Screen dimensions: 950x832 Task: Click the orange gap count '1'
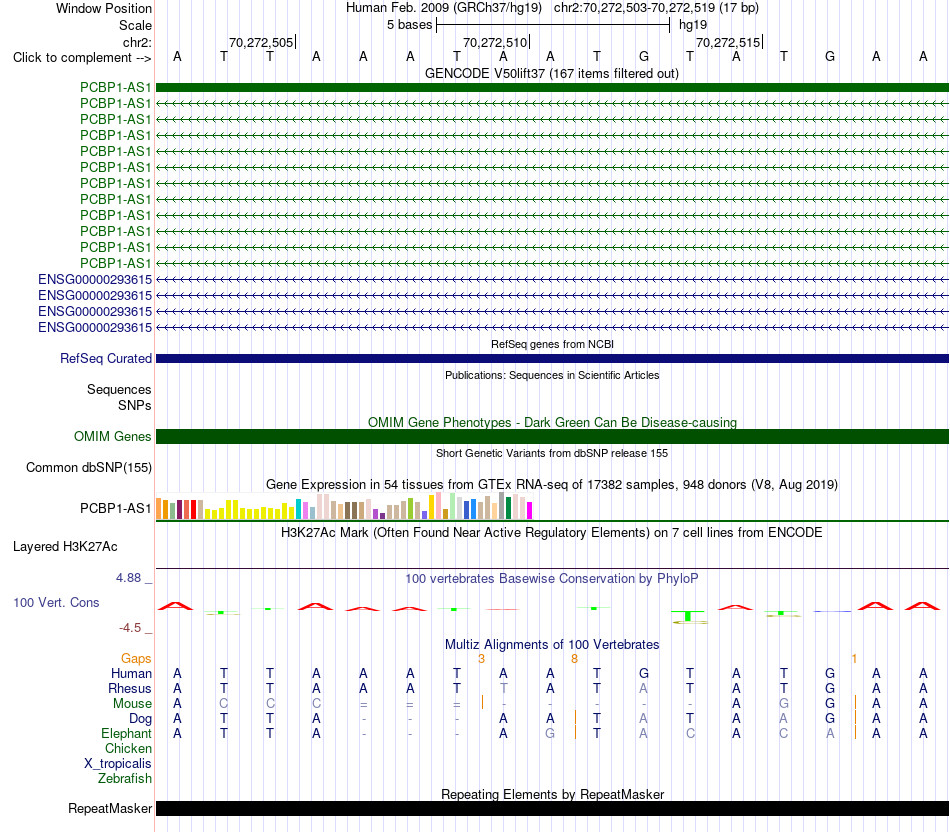[854, 659]
